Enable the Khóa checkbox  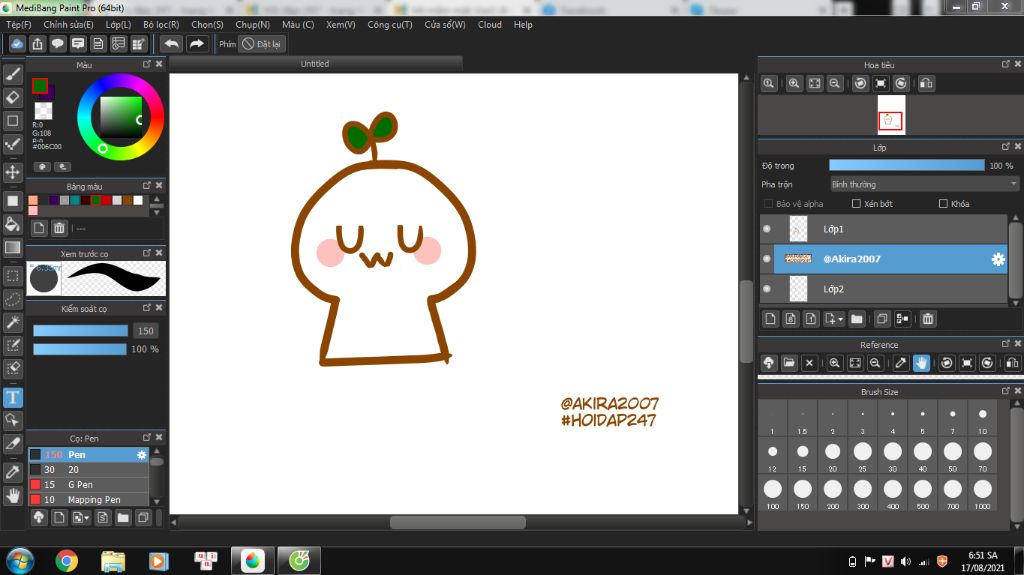[x=943, y=204]
